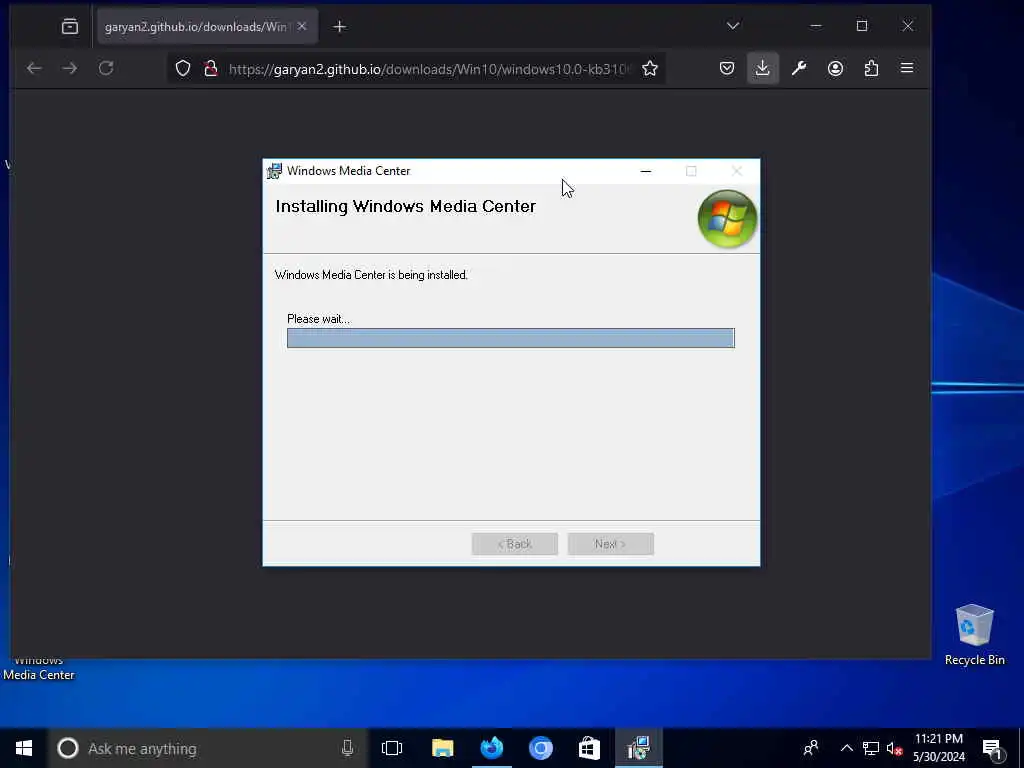Screen dimensions: 1024x768
Task: Click the disabled Next button
Action: (611, 544)
